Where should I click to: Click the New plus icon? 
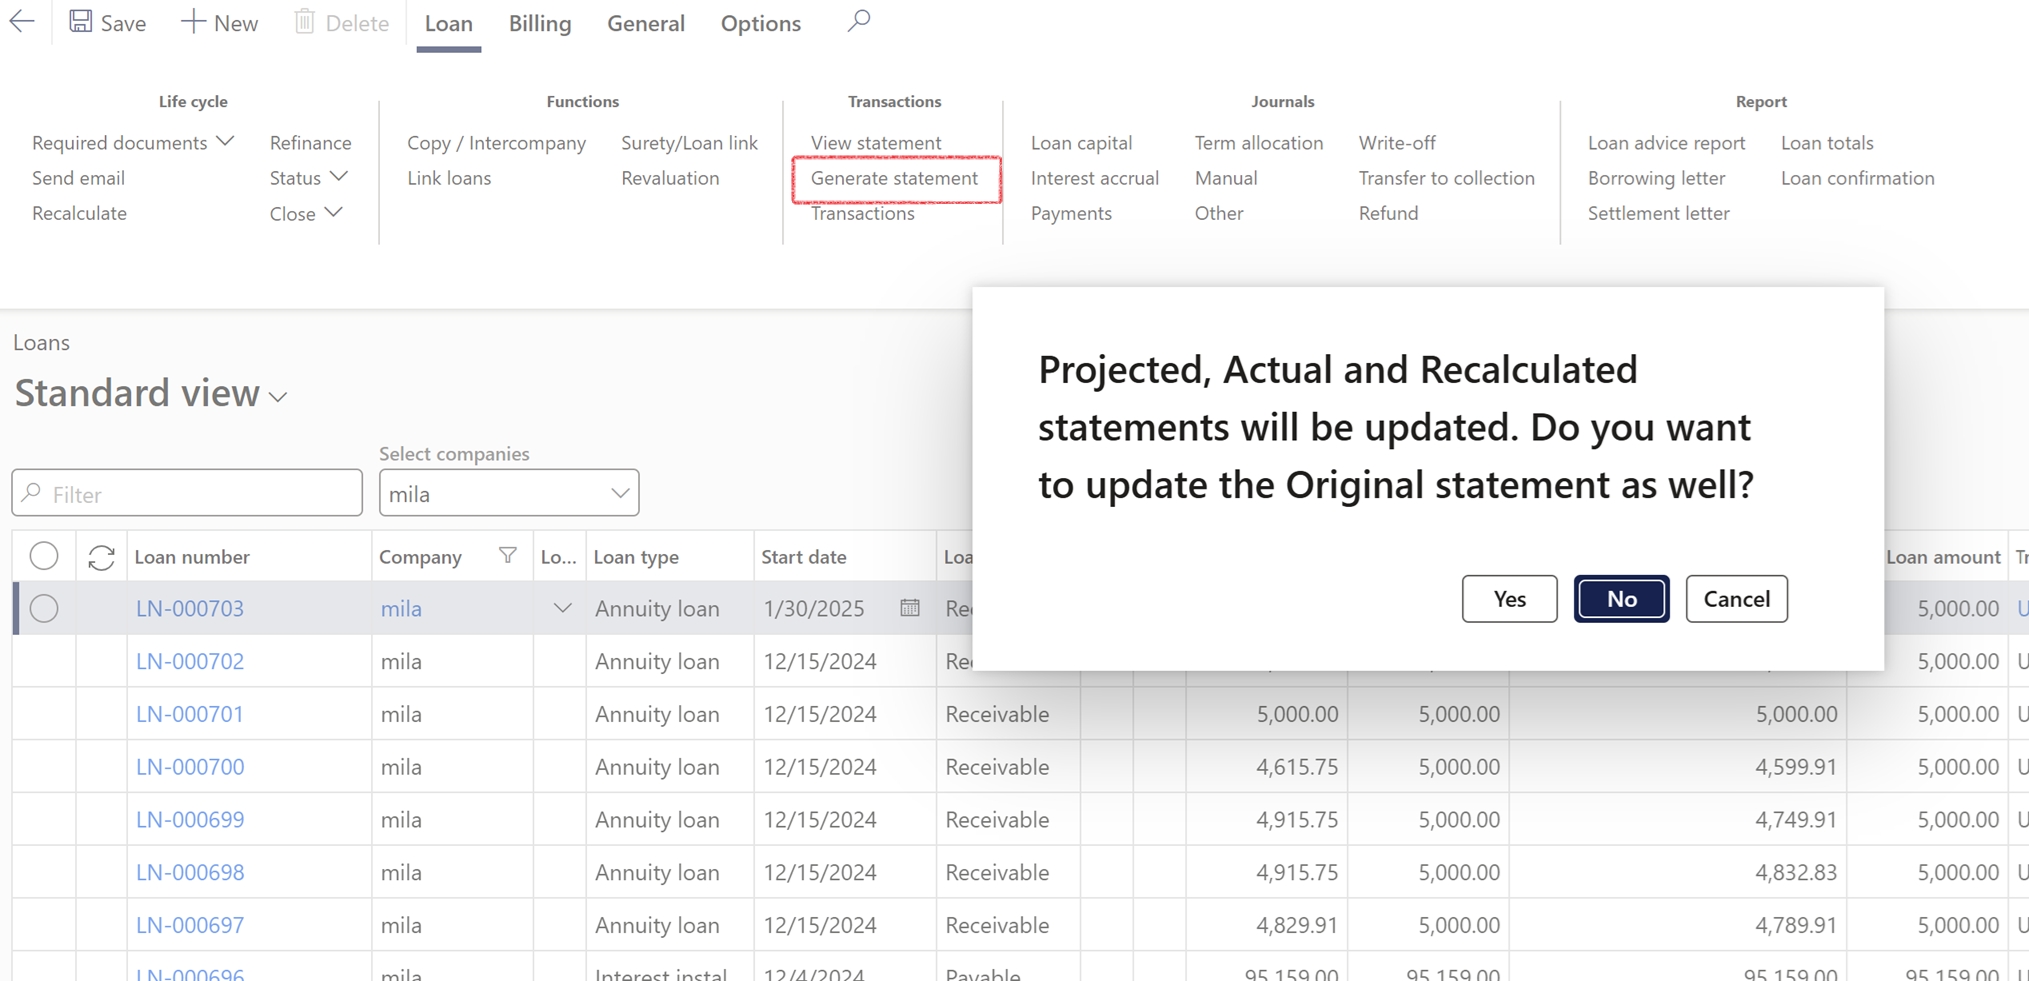tap(192, 22)
